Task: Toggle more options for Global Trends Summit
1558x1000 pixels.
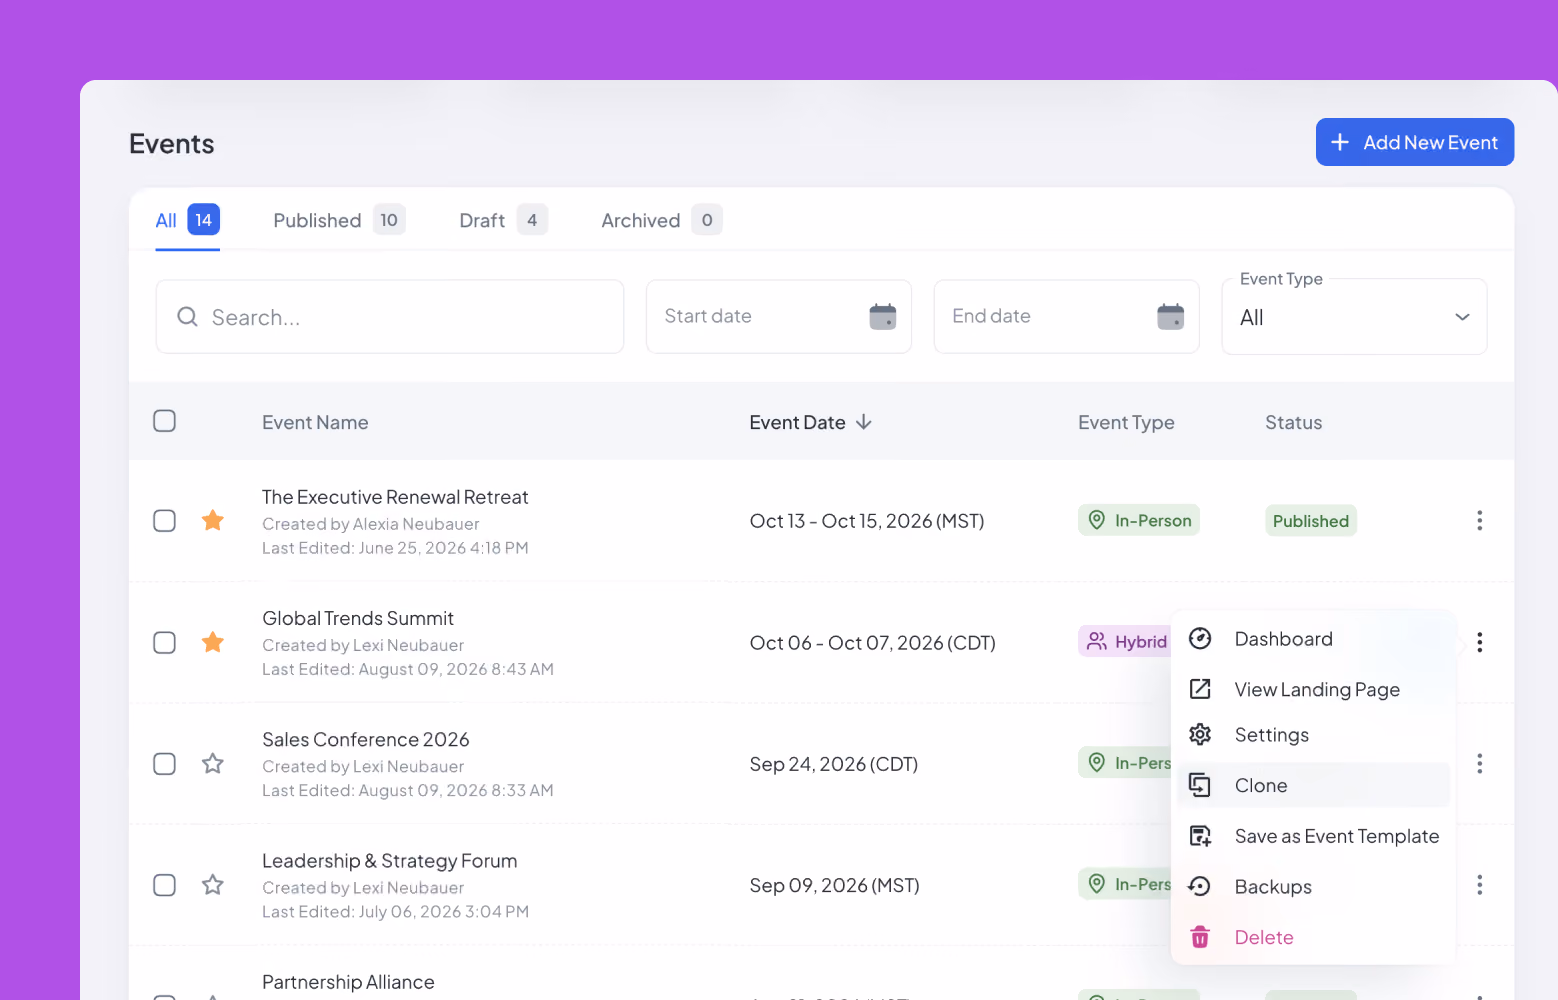Action: tap(1480, 642)
